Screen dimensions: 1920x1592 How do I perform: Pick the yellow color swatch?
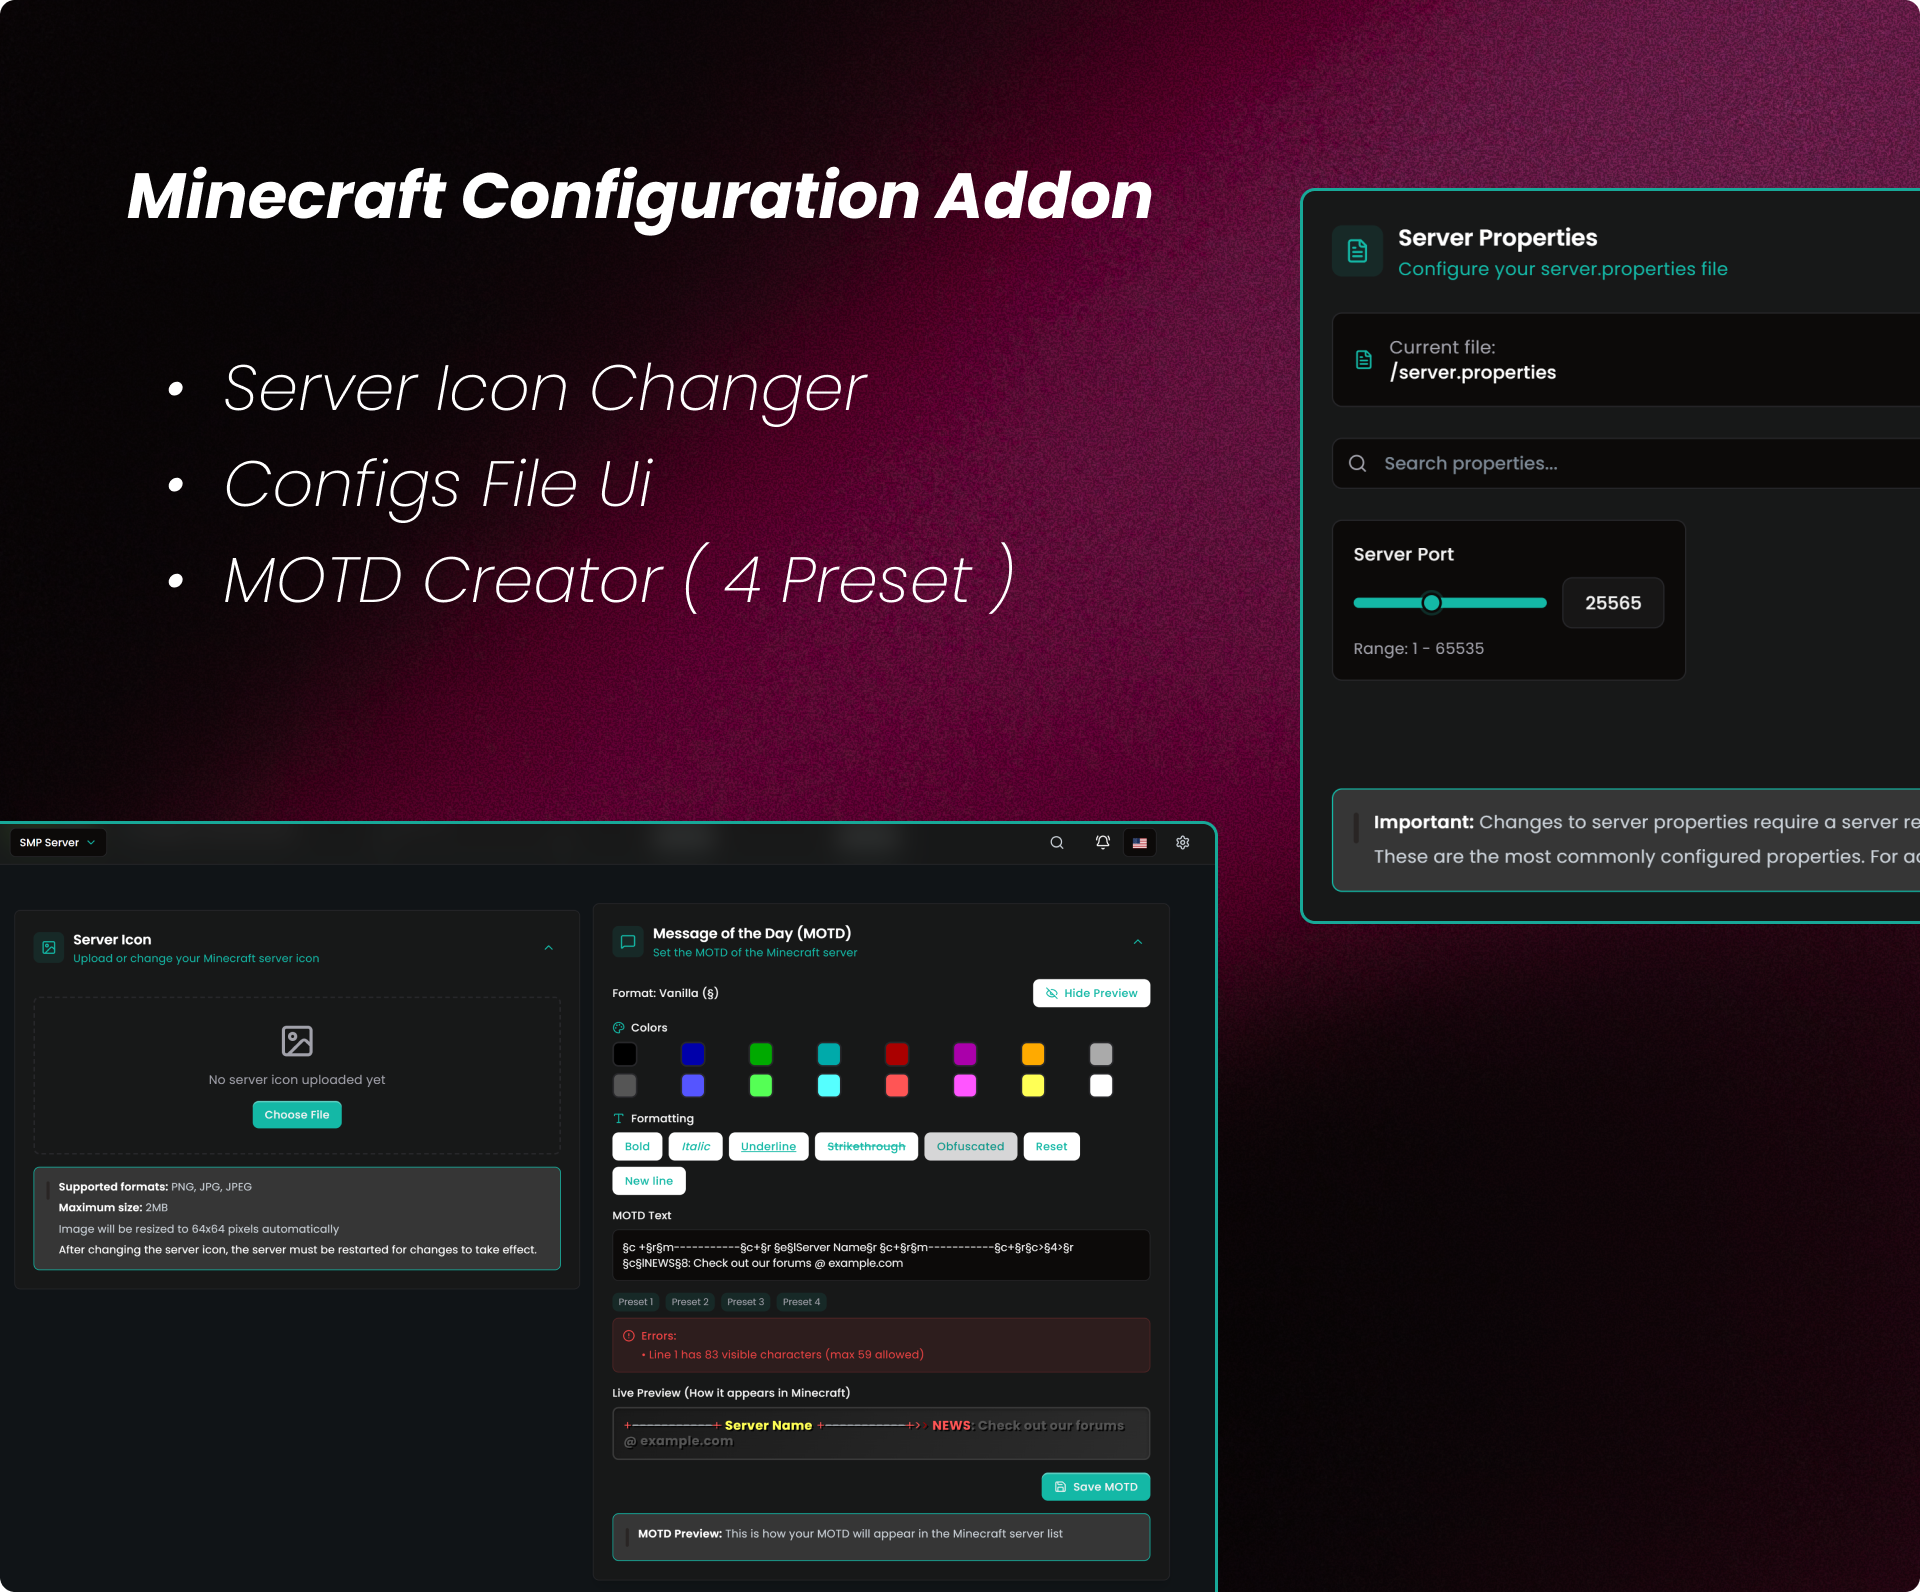1033,1085
